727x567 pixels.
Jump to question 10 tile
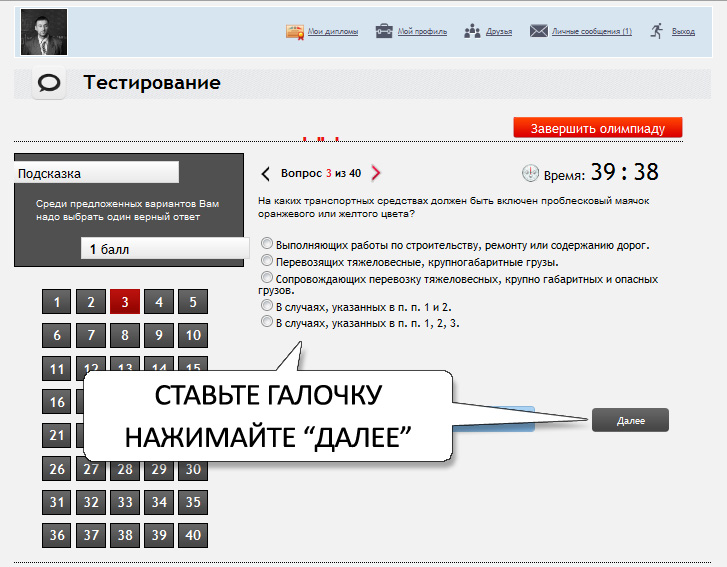pos(193,335)
